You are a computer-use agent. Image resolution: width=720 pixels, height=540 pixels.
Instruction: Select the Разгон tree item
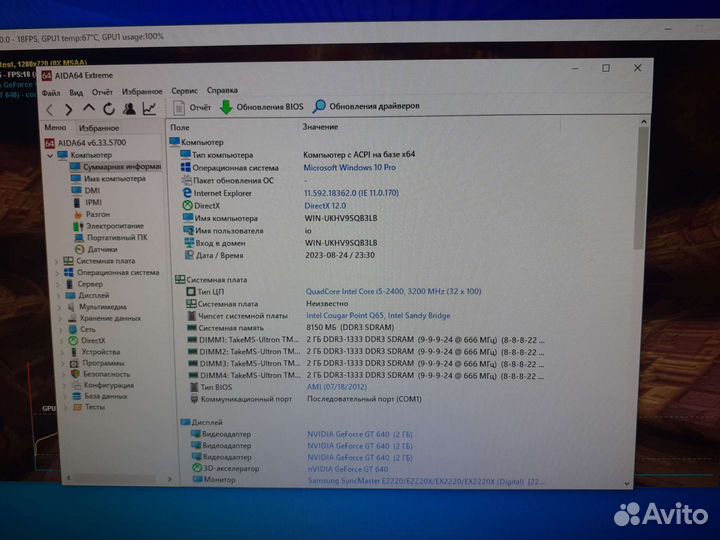92,214
